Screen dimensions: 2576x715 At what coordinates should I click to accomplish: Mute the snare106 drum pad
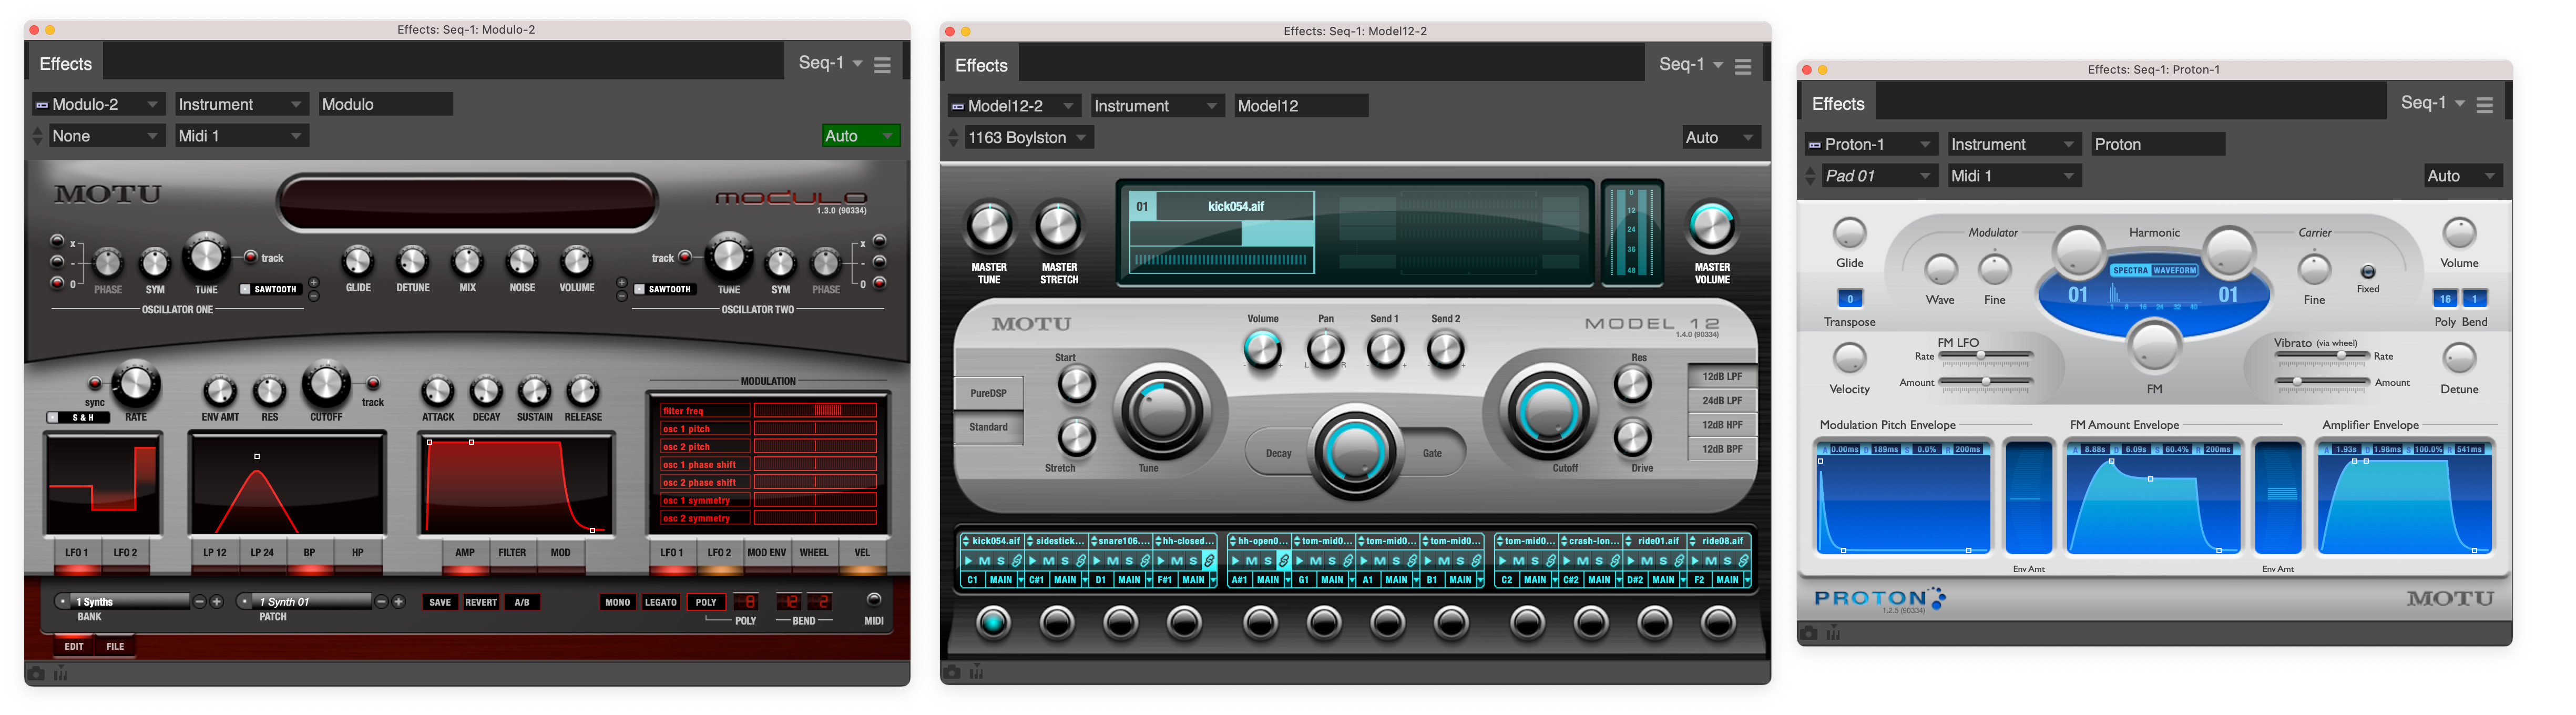tap(1112, 561)
